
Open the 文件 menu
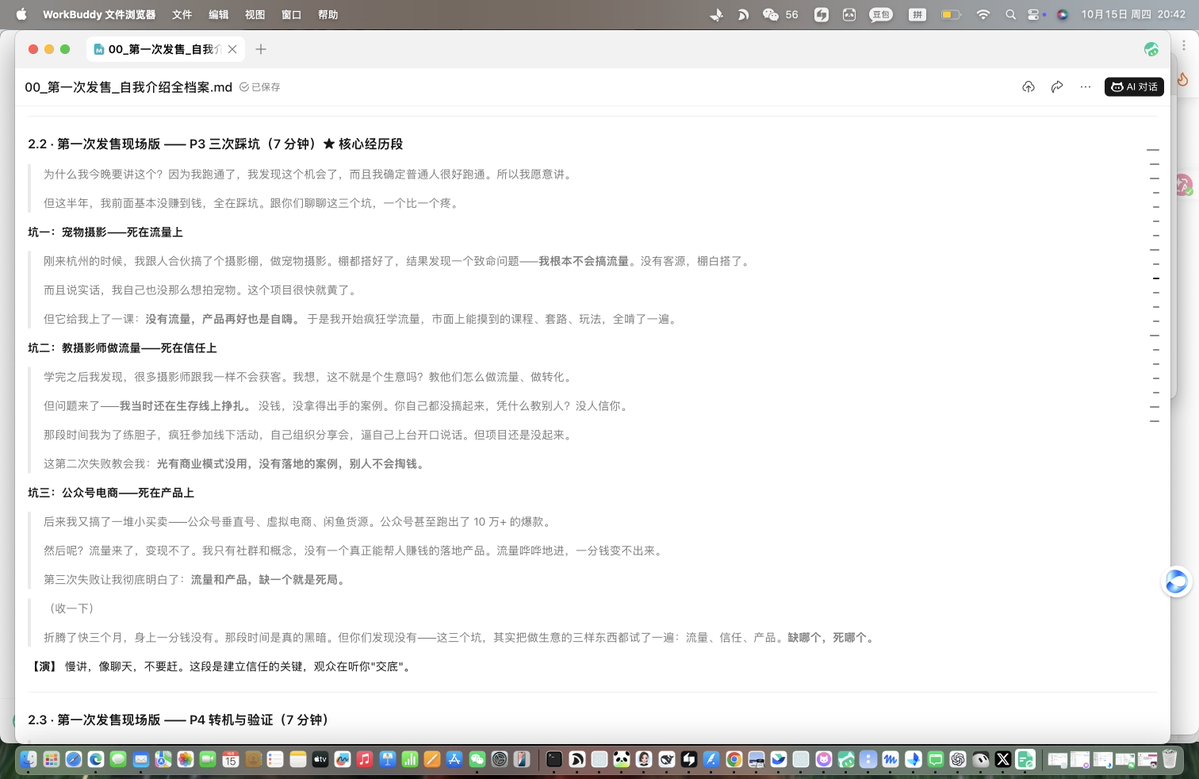(182, 15)
